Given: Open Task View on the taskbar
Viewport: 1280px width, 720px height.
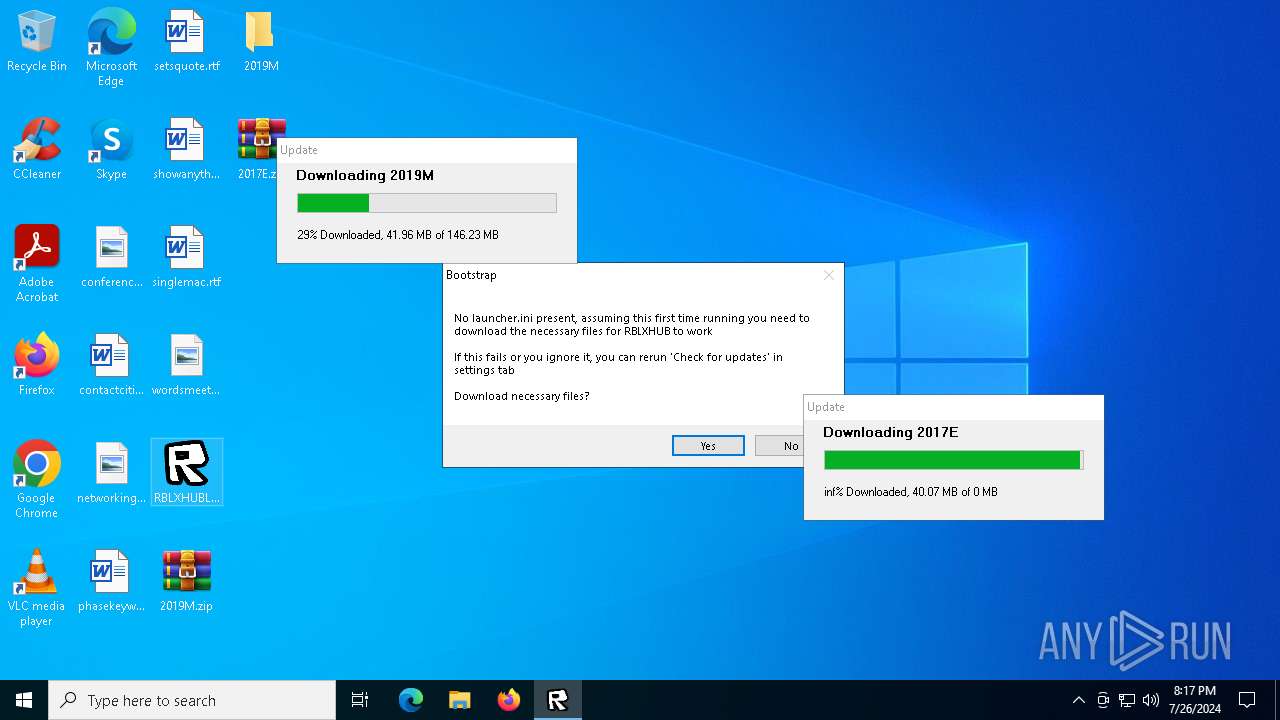Looking at the screenshot, I should tap(360, 700).
